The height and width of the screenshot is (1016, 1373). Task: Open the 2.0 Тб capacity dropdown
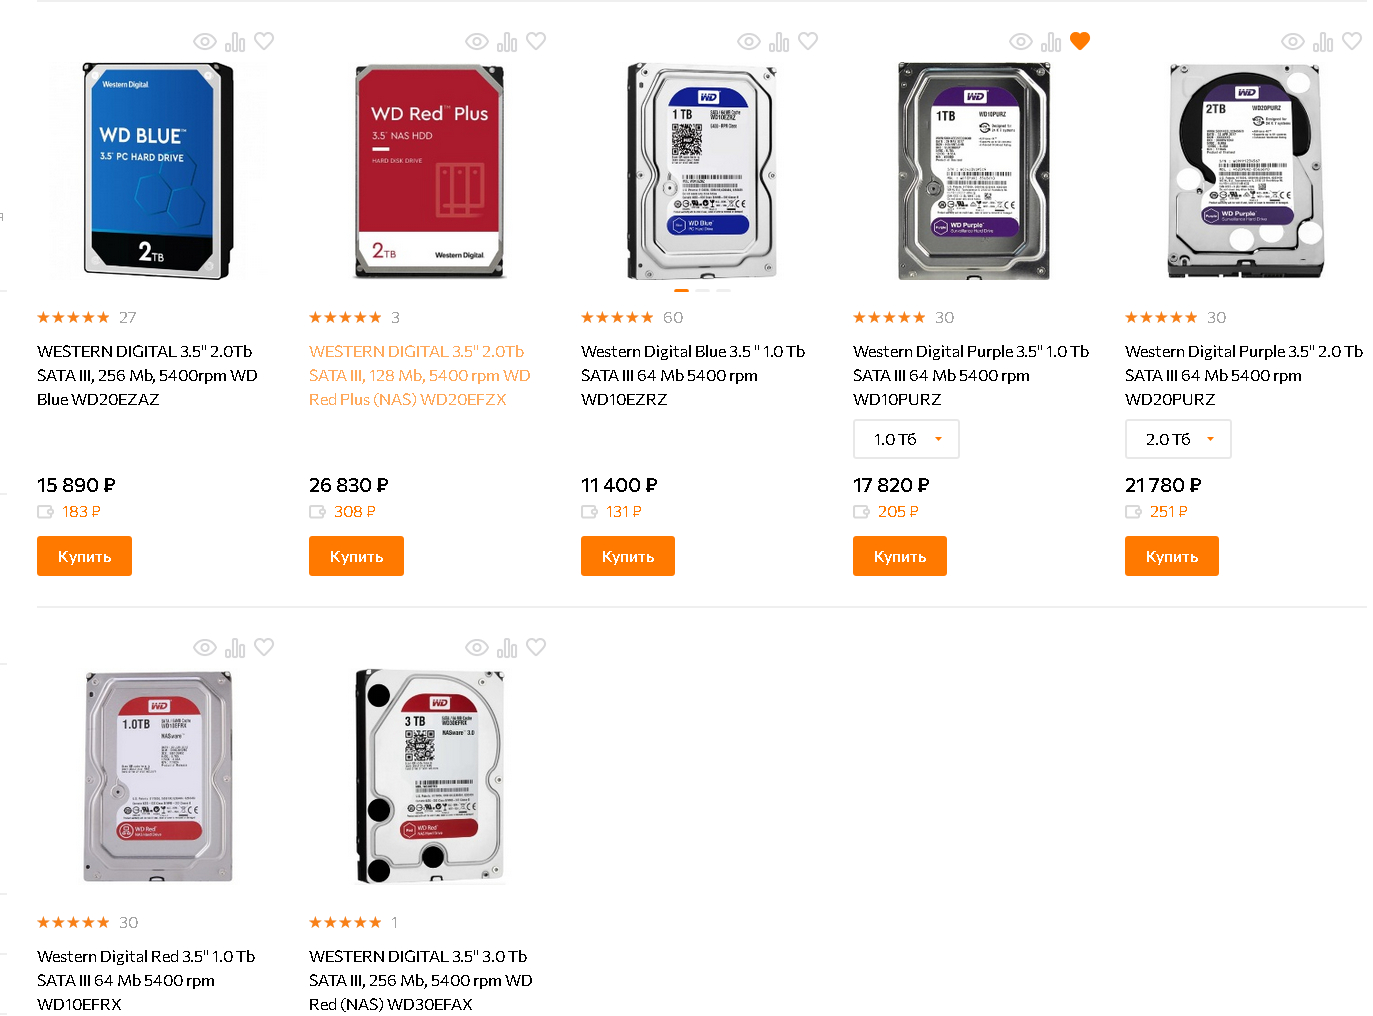click(1178, 439)
